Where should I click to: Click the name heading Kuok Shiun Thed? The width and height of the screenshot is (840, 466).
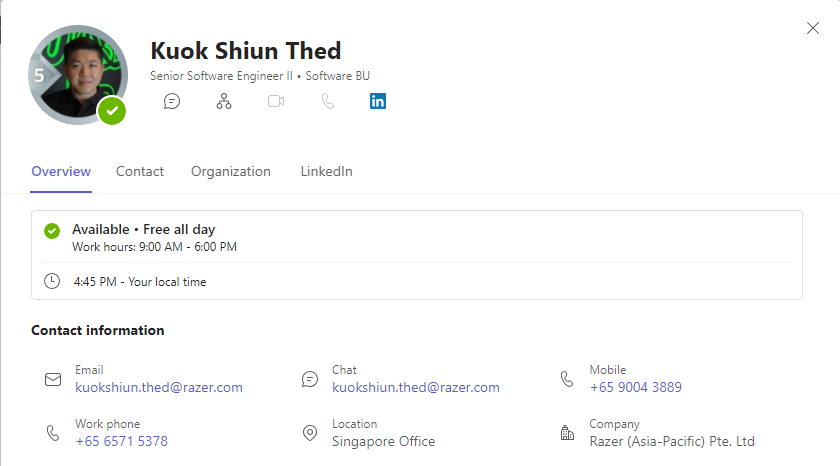click(x=245, y=51)
